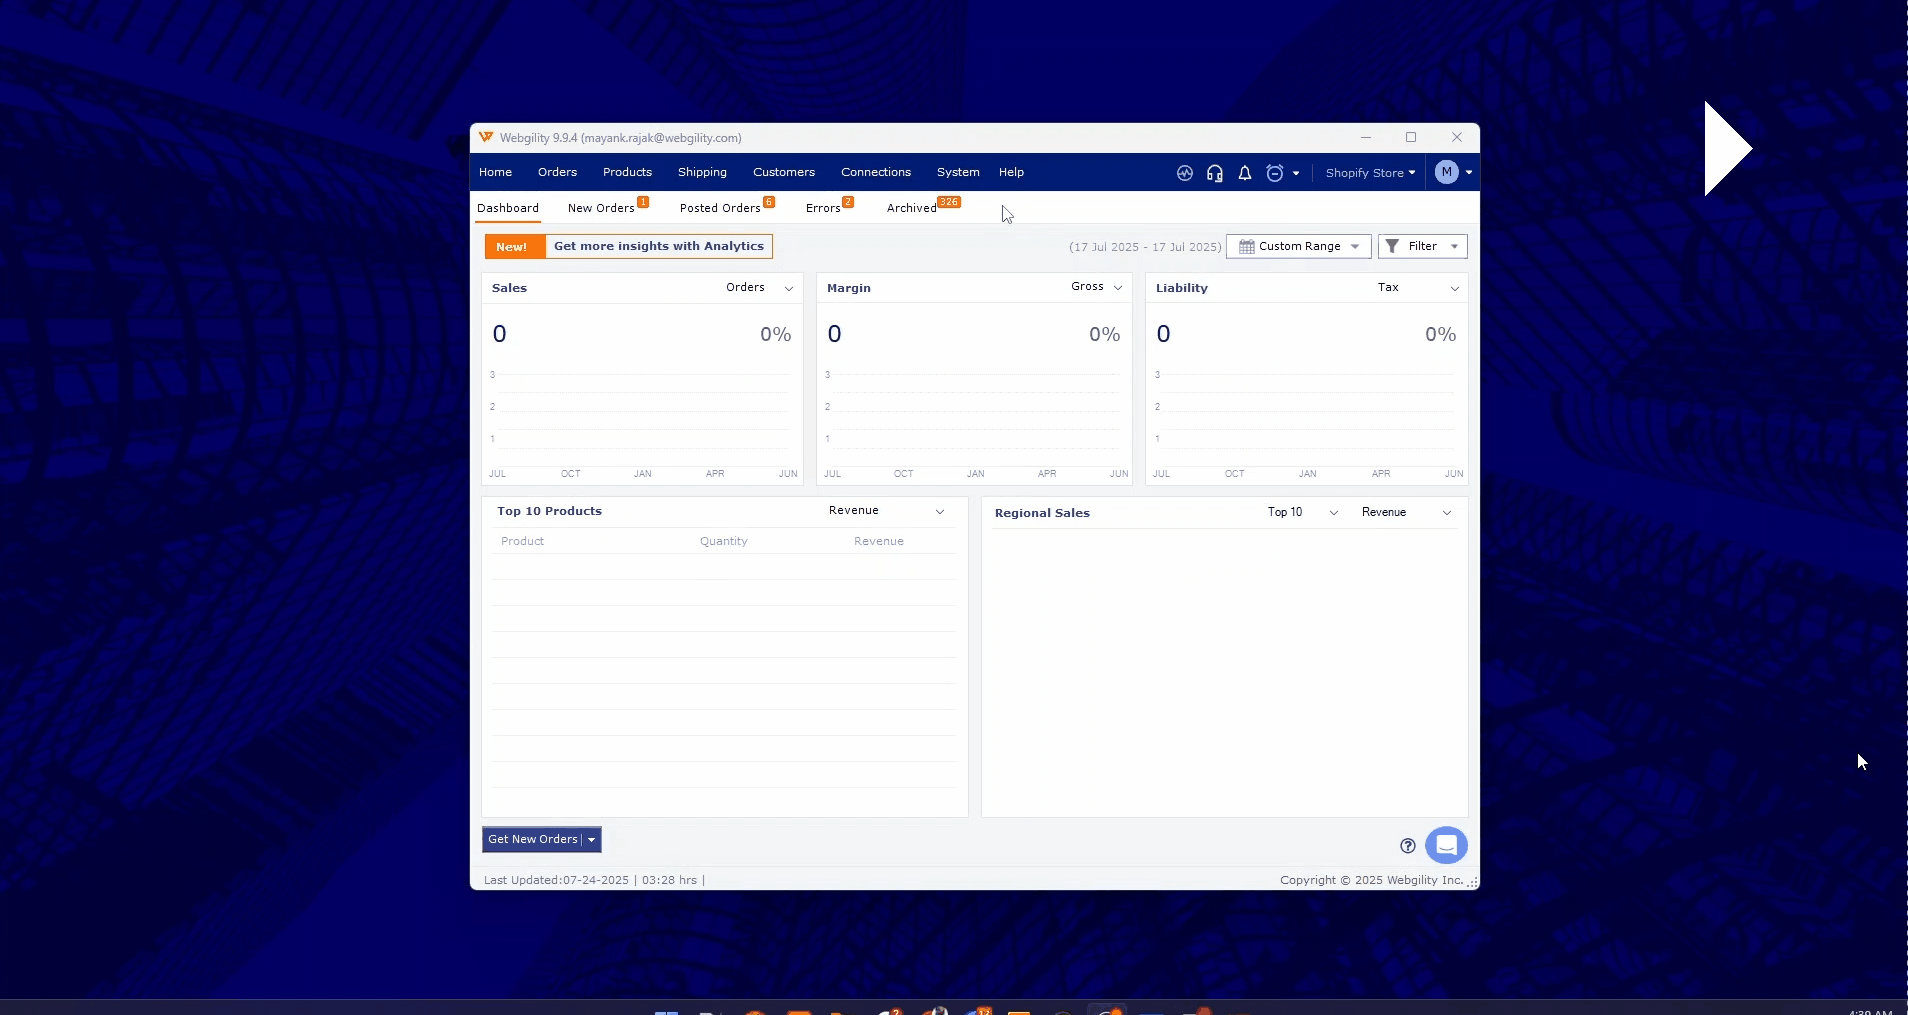Open the Custom Range date dropdown
The width and height of the screenshot is (1908, 1015).
coord(1299,246)
